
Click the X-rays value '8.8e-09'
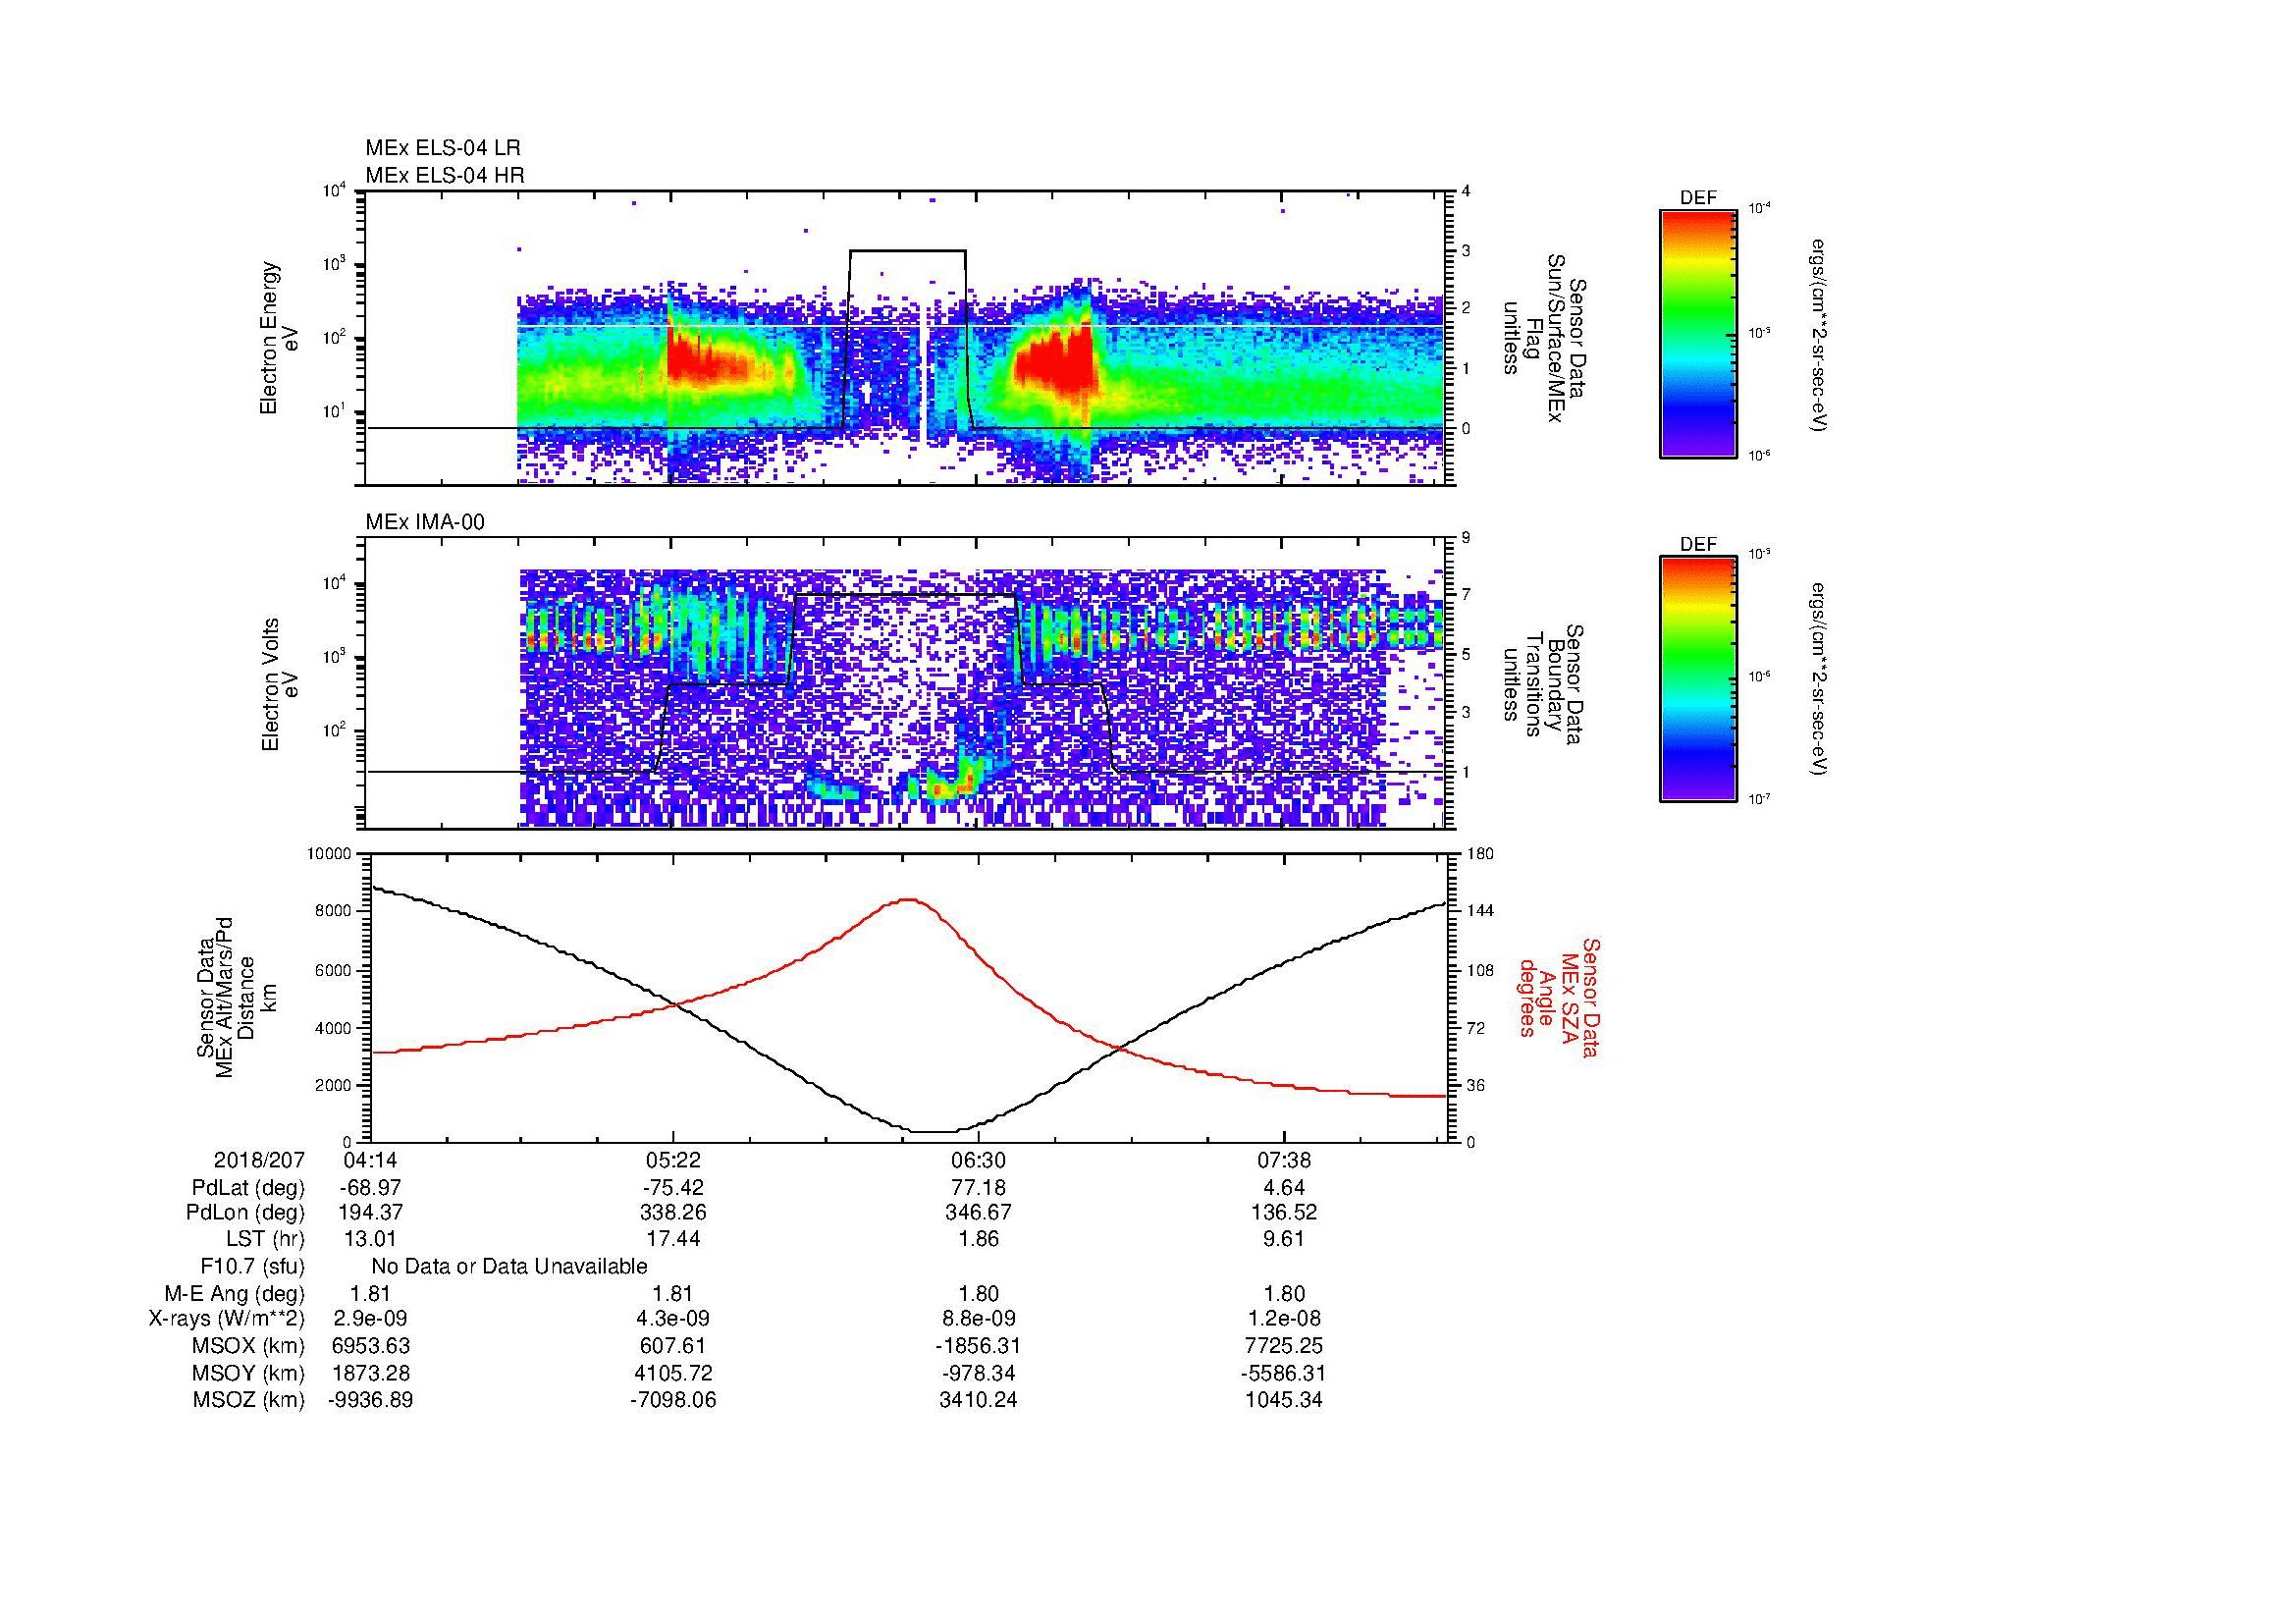coord(978,1319)
